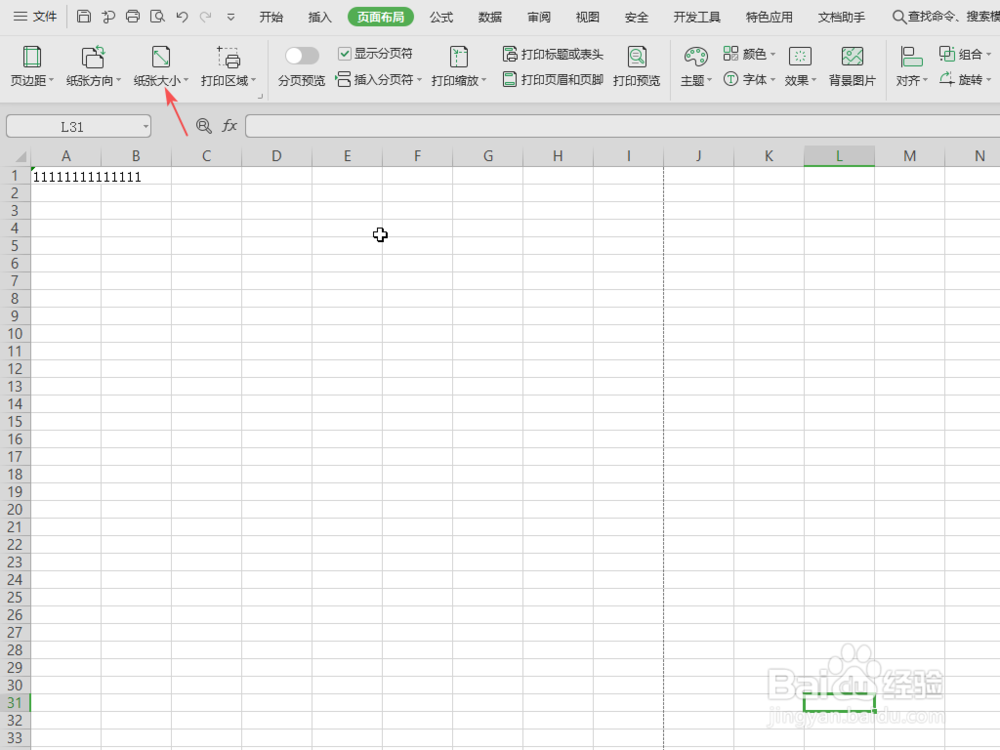
Task: Click 打印标题或表头 print titles
Action: [552, 54]
